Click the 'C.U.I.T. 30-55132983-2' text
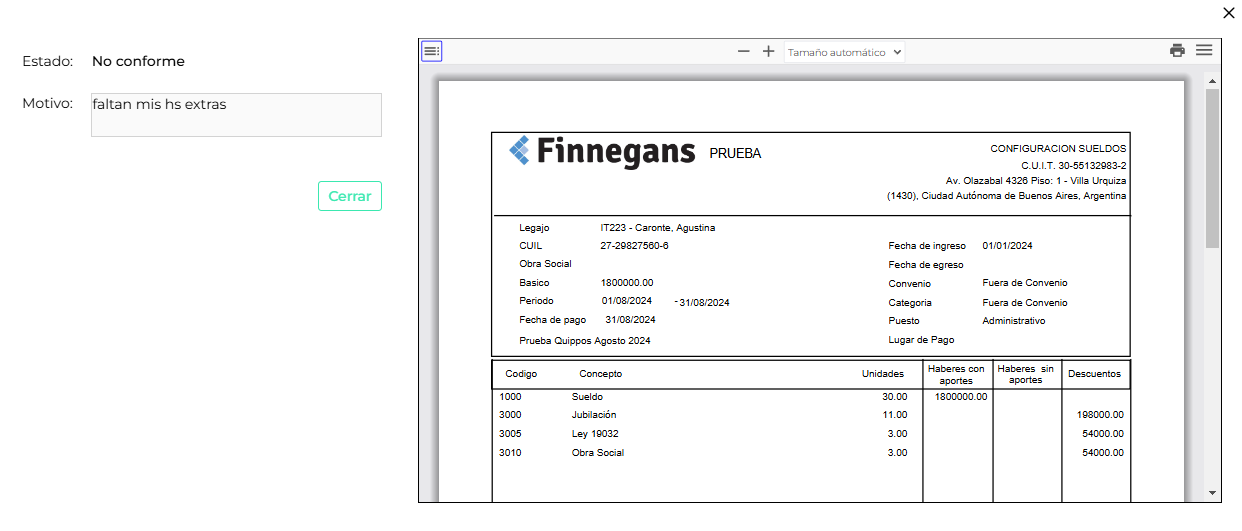Image resolution: width=1242 pixels, height=531 pixels. (x=1074, y=165)
